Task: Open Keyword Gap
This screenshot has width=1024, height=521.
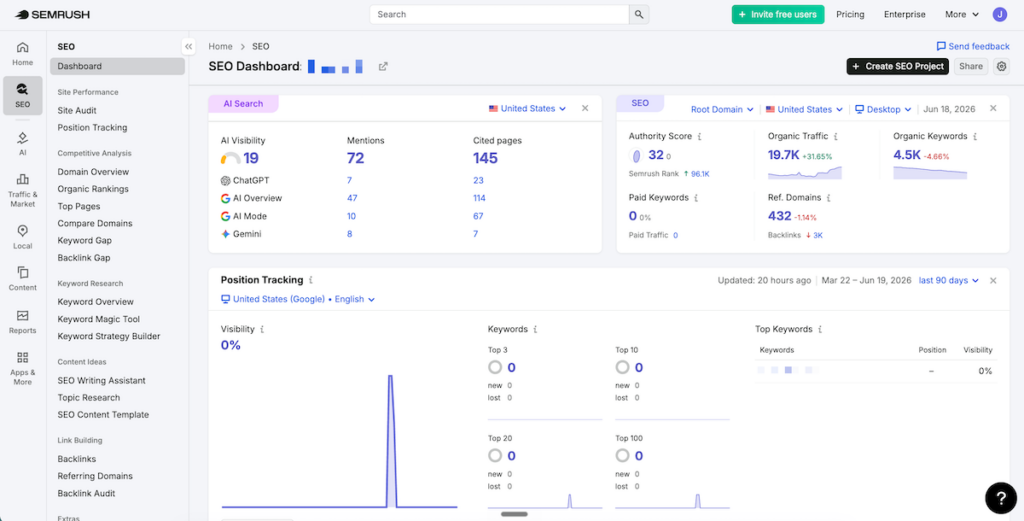Action: pos(84,240)
